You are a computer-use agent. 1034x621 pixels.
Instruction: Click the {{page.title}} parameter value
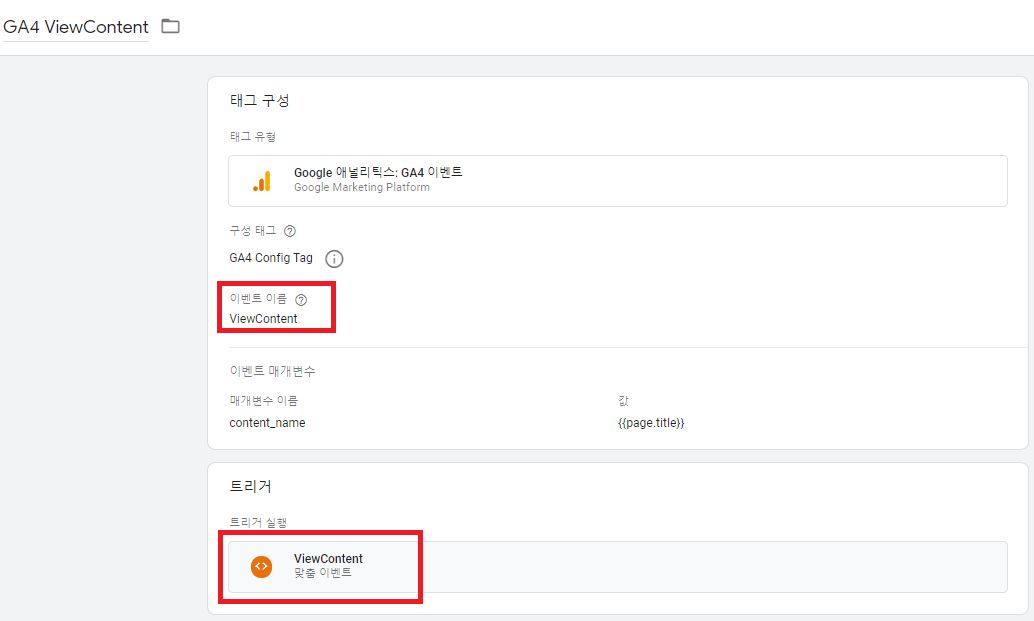[651, 423]
